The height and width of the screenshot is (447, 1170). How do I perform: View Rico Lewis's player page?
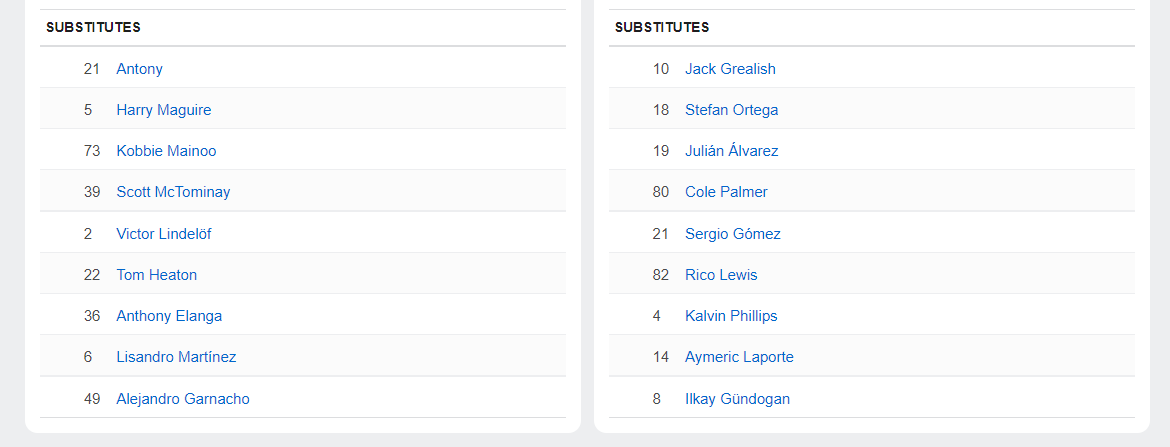point(721,275)
